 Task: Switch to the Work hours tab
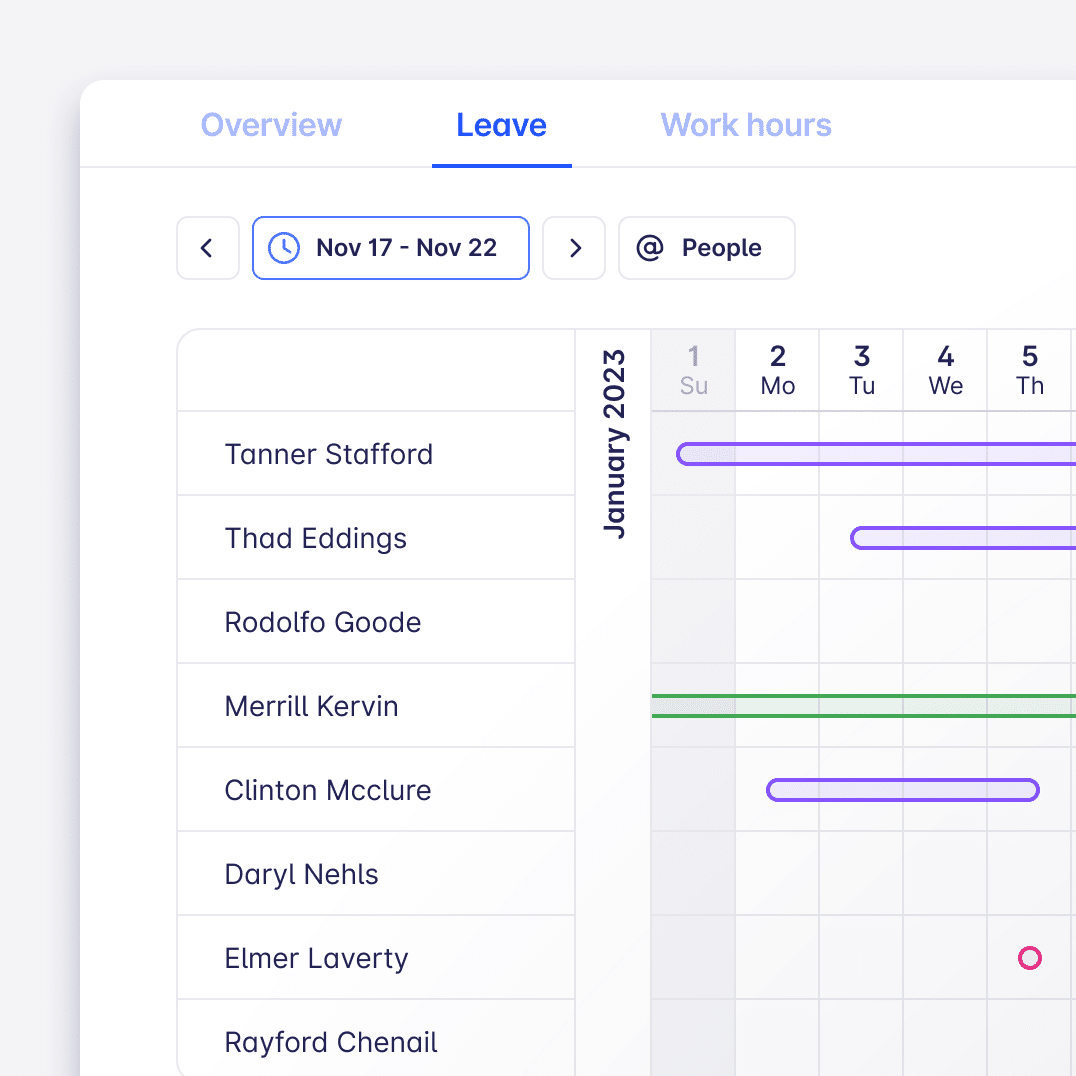pyautogui.click(x=746, y=125)
